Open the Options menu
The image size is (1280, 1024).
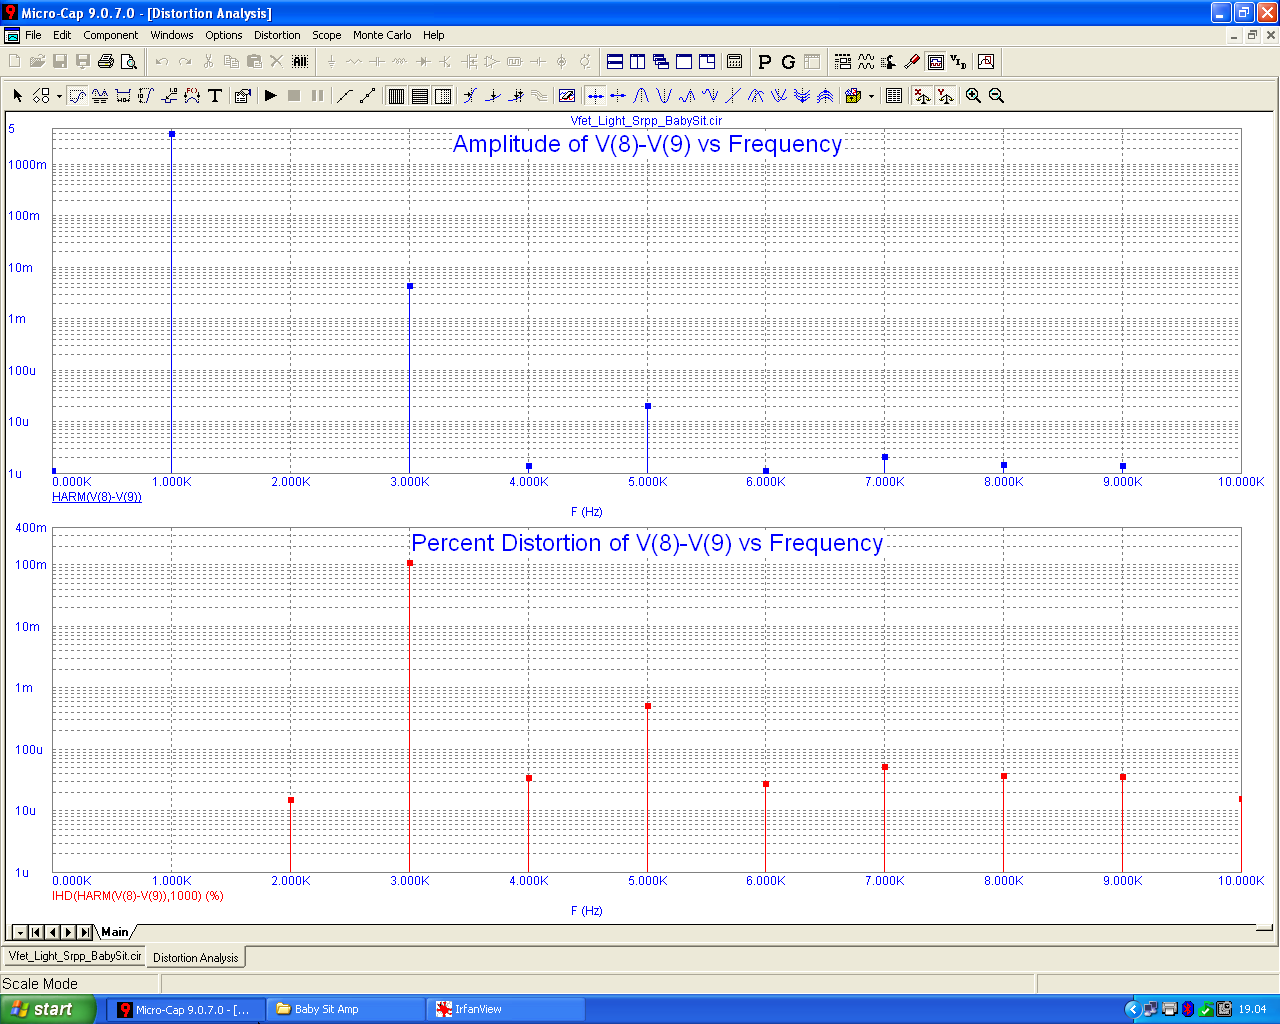(224, 35)
